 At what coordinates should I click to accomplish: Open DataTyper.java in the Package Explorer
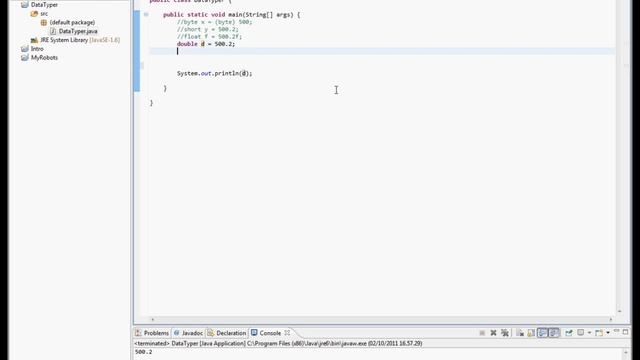click(78, 31)
